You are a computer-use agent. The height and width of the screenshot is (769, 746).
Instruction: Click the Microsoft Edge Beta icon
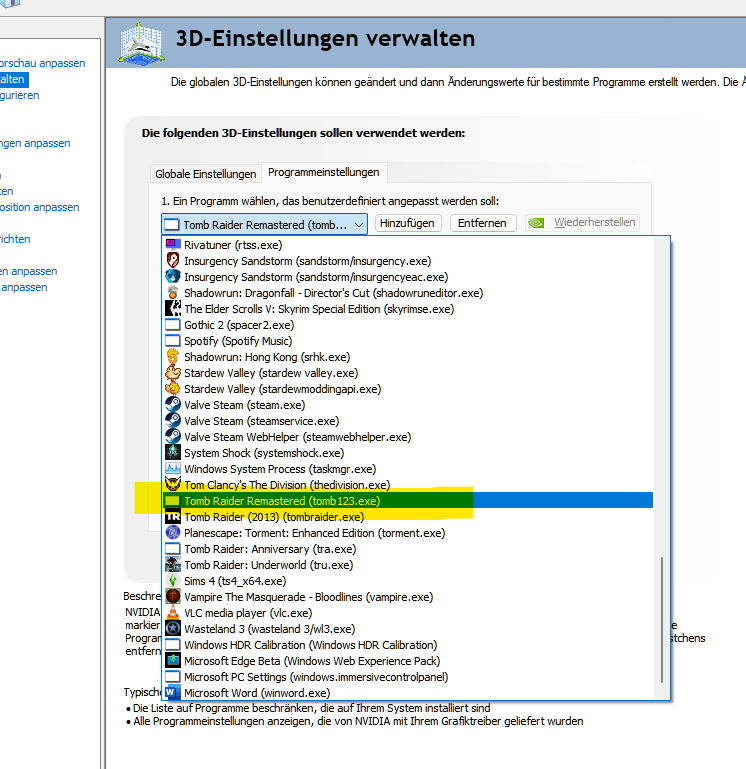173,661
